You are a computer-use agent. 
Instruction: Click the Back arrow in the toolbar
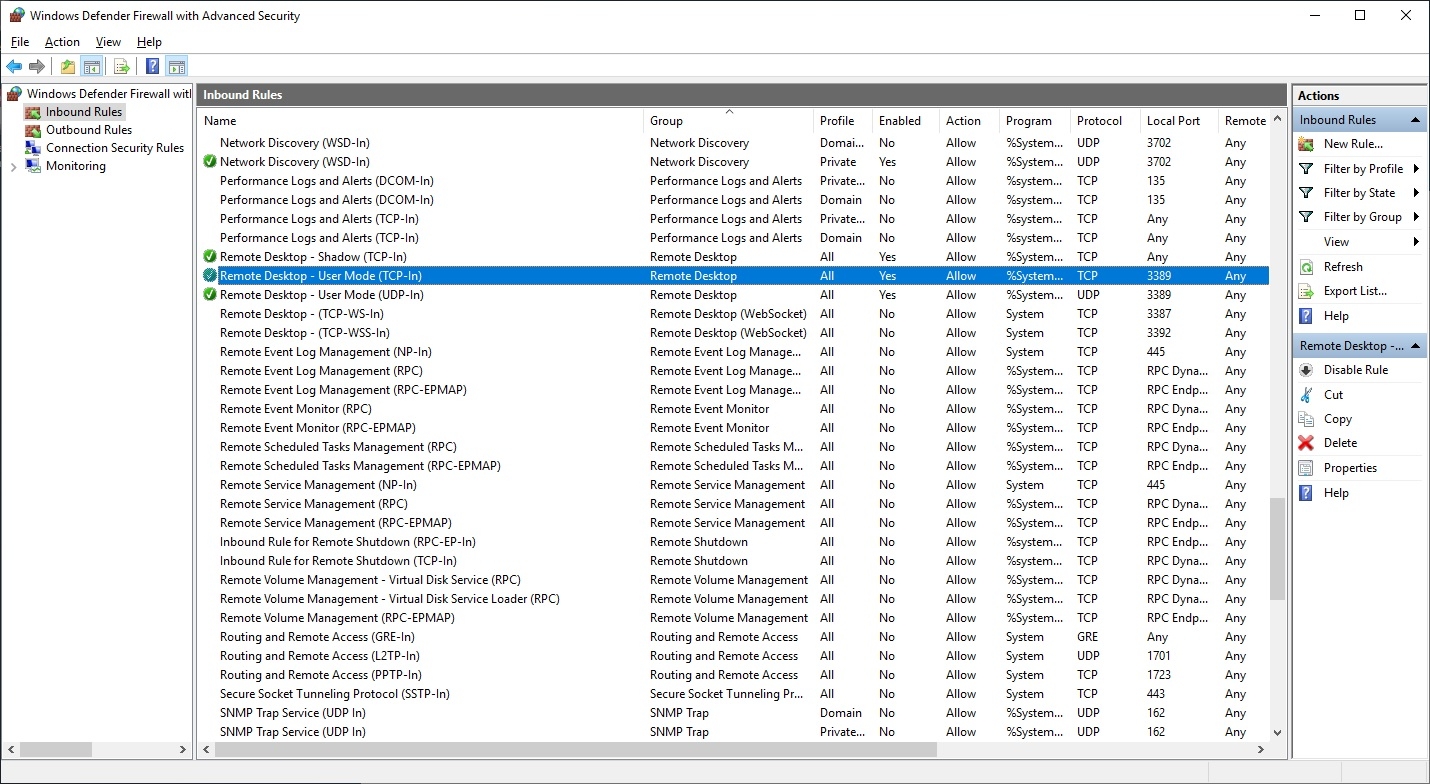pyautogui.click(x=14, y=67)
